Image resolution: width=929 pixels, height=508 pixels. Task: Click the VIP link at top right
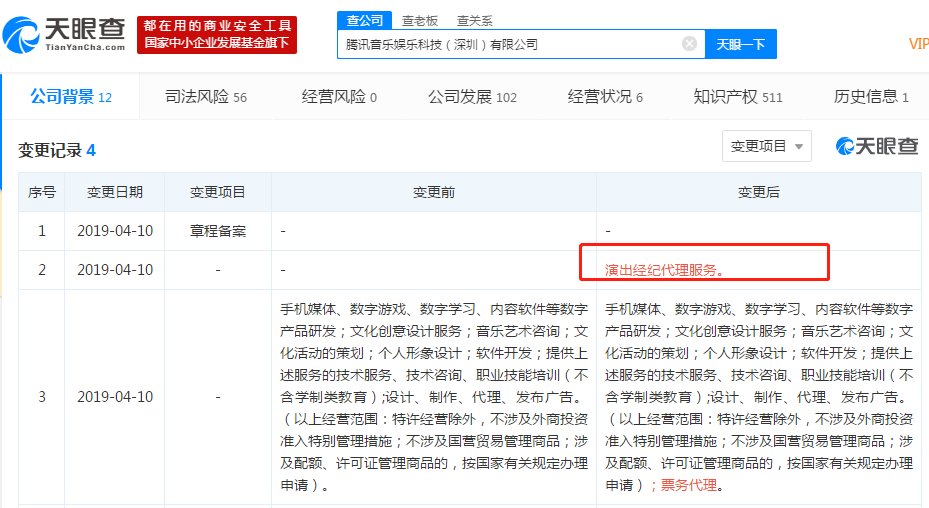pos(918,44)
